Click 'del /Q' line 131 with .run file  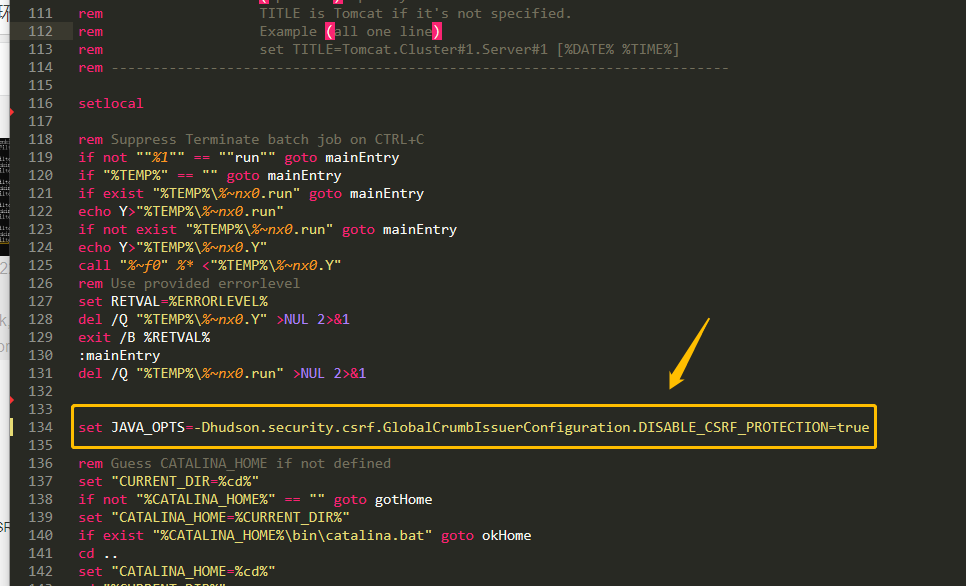pos(222,373)
